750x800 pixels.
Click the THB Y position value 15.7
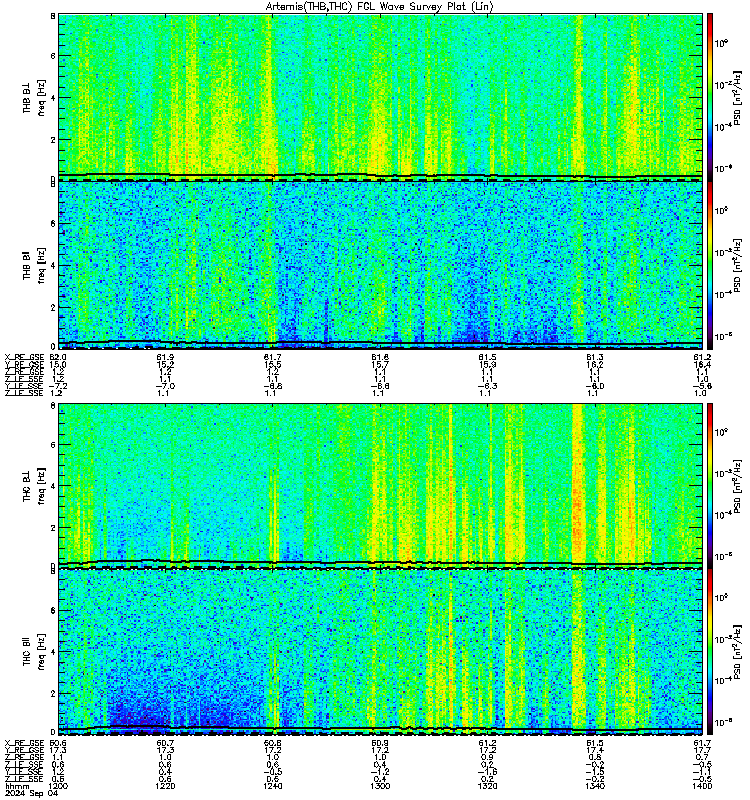(x=380, y=364)
